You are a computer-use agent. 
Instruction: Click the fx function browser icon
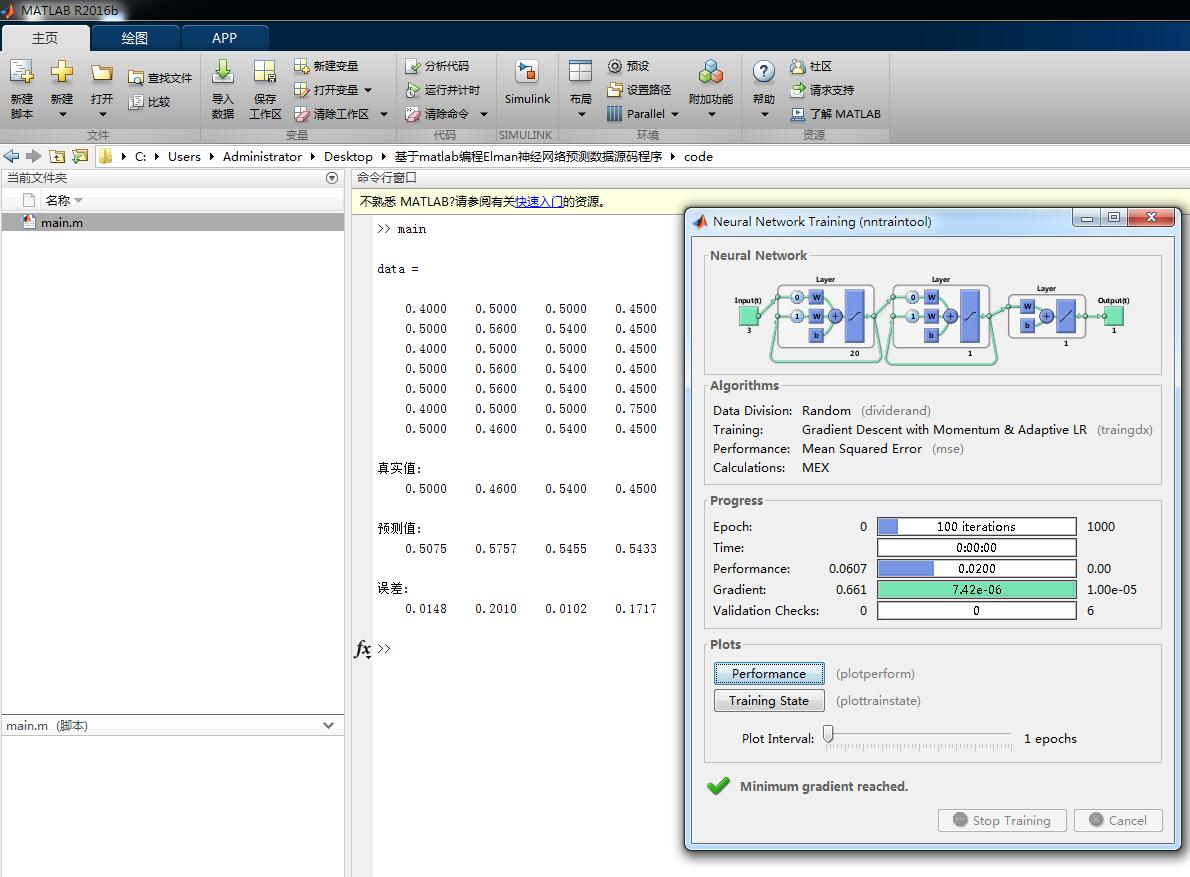(x=363, y=649)
